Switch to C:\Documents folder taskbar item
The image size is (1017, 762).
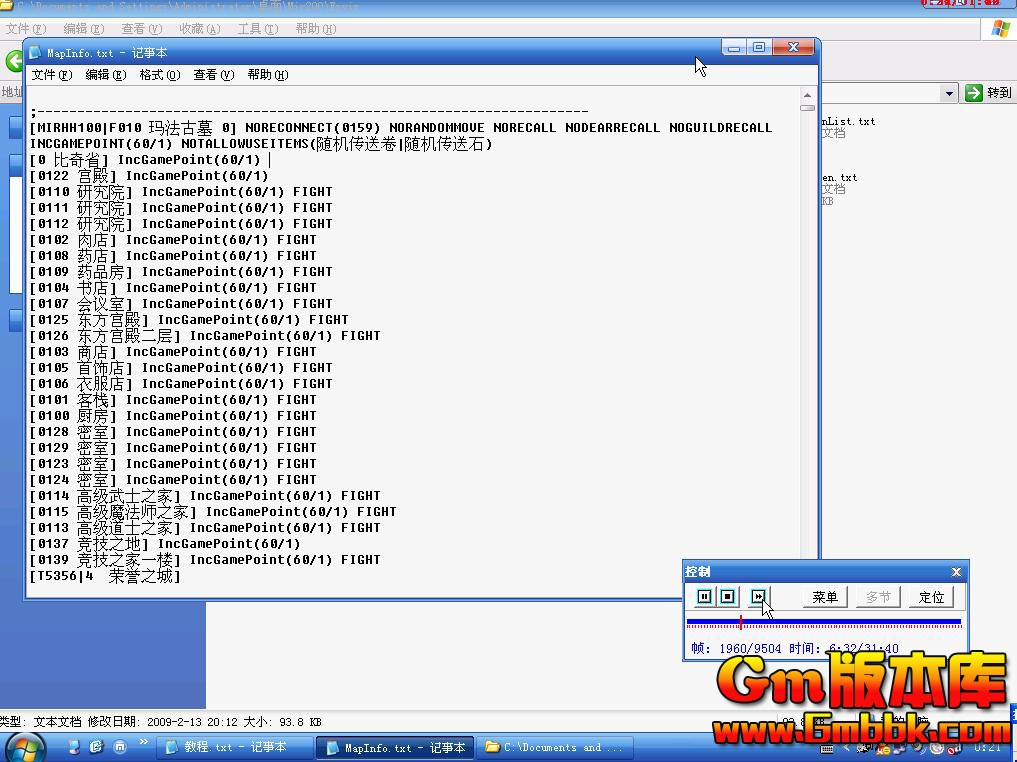pyautogui.click(x=554, y=747)
